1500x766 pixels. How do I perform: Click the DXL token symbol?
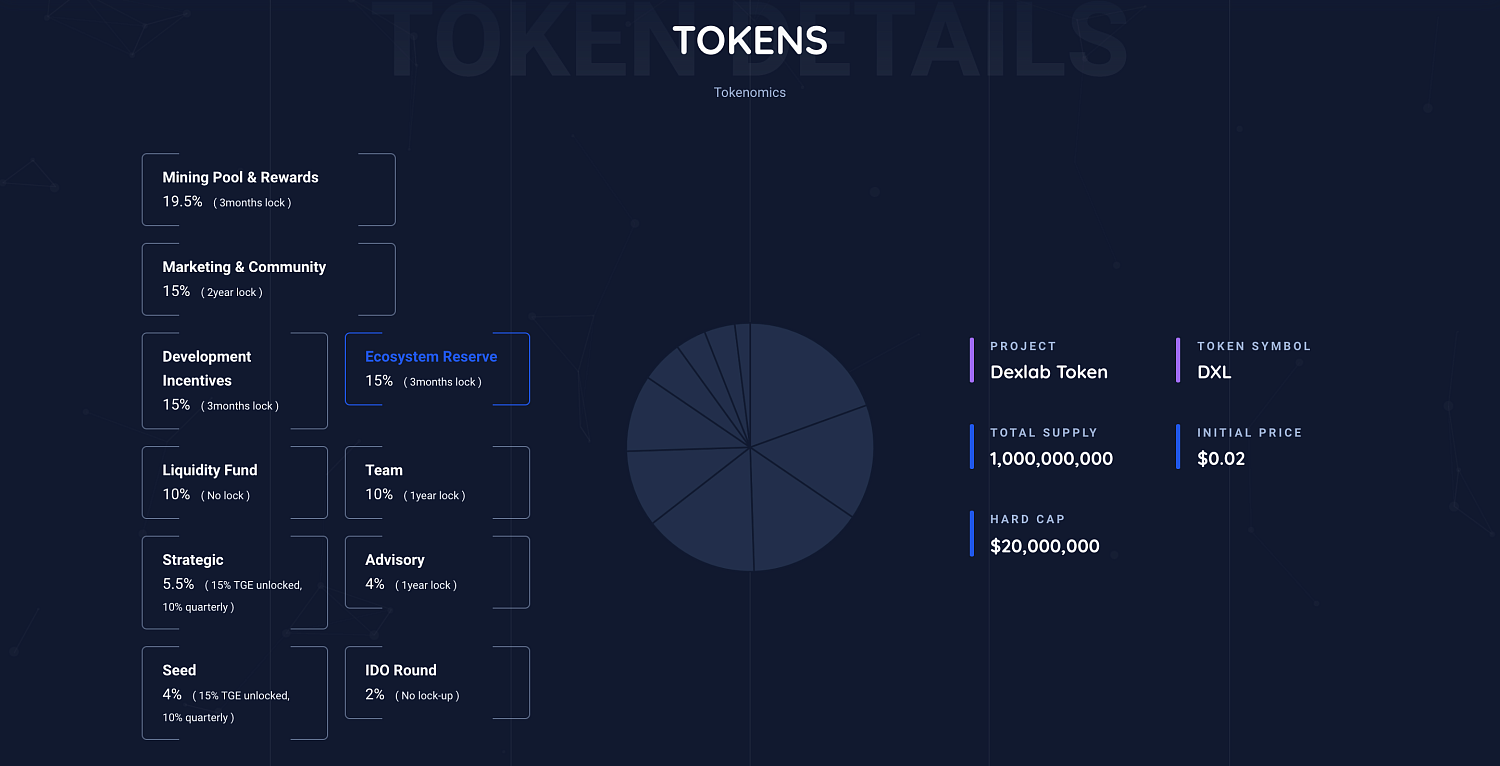[x=1214, y=372]
